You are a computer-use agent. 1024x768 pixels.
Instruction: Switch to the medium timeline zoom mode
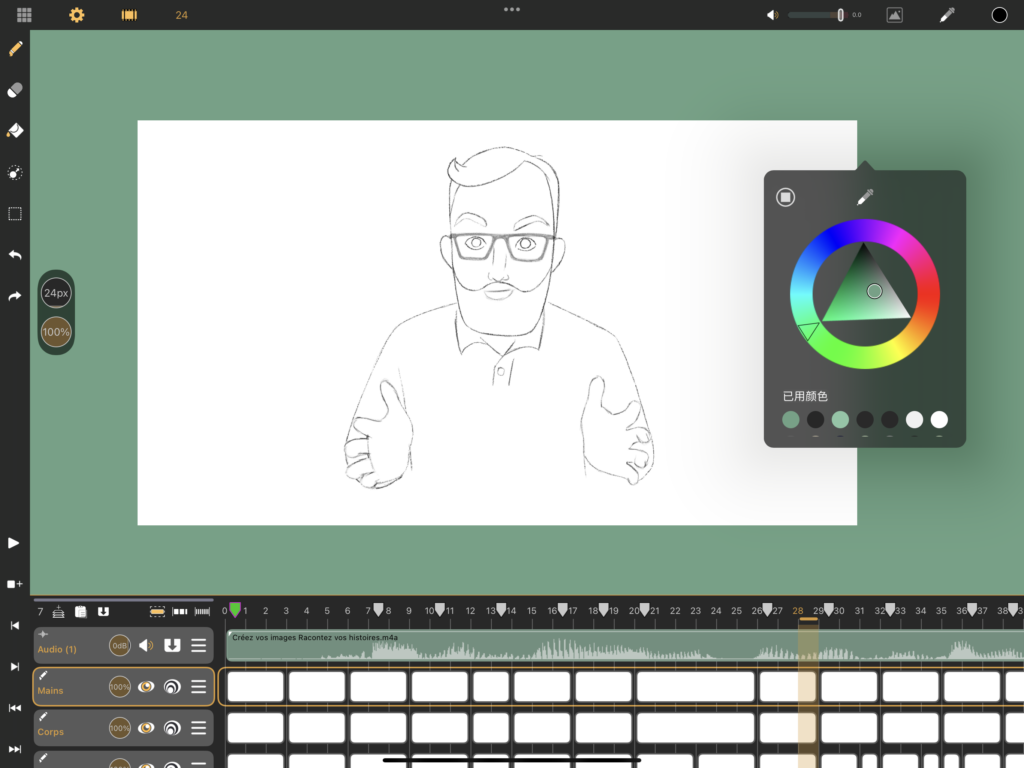point(180,611)
